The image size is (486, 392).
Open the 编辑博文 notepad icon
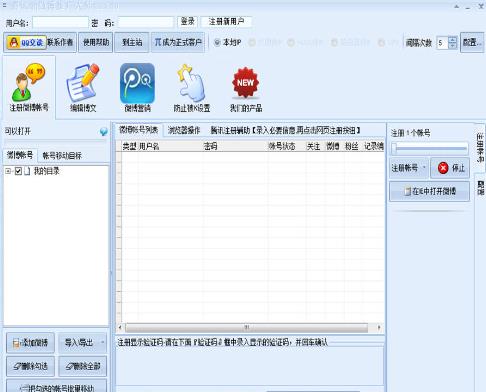tap(83, 87)
